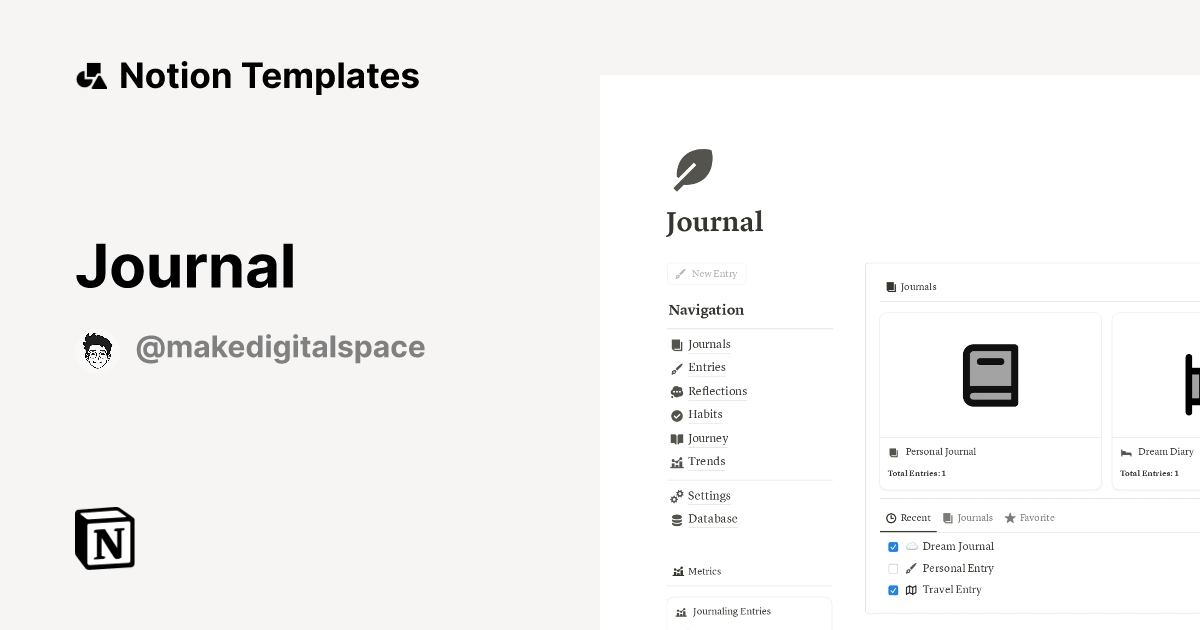This screenshot has width=1200, height=630.
Task: Uncheck the Travel Entry checkbox
Action: [x=893, y=590]
